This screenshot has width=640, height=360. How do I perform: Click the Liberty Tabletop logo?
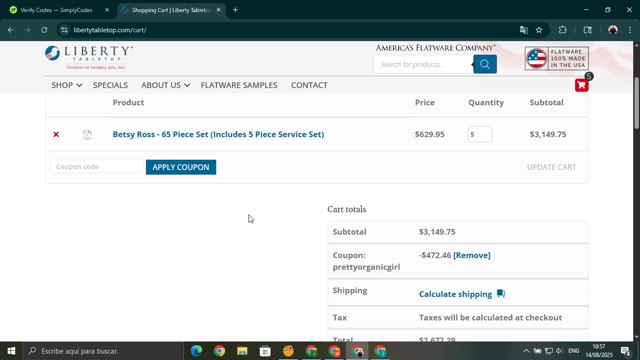89,57
